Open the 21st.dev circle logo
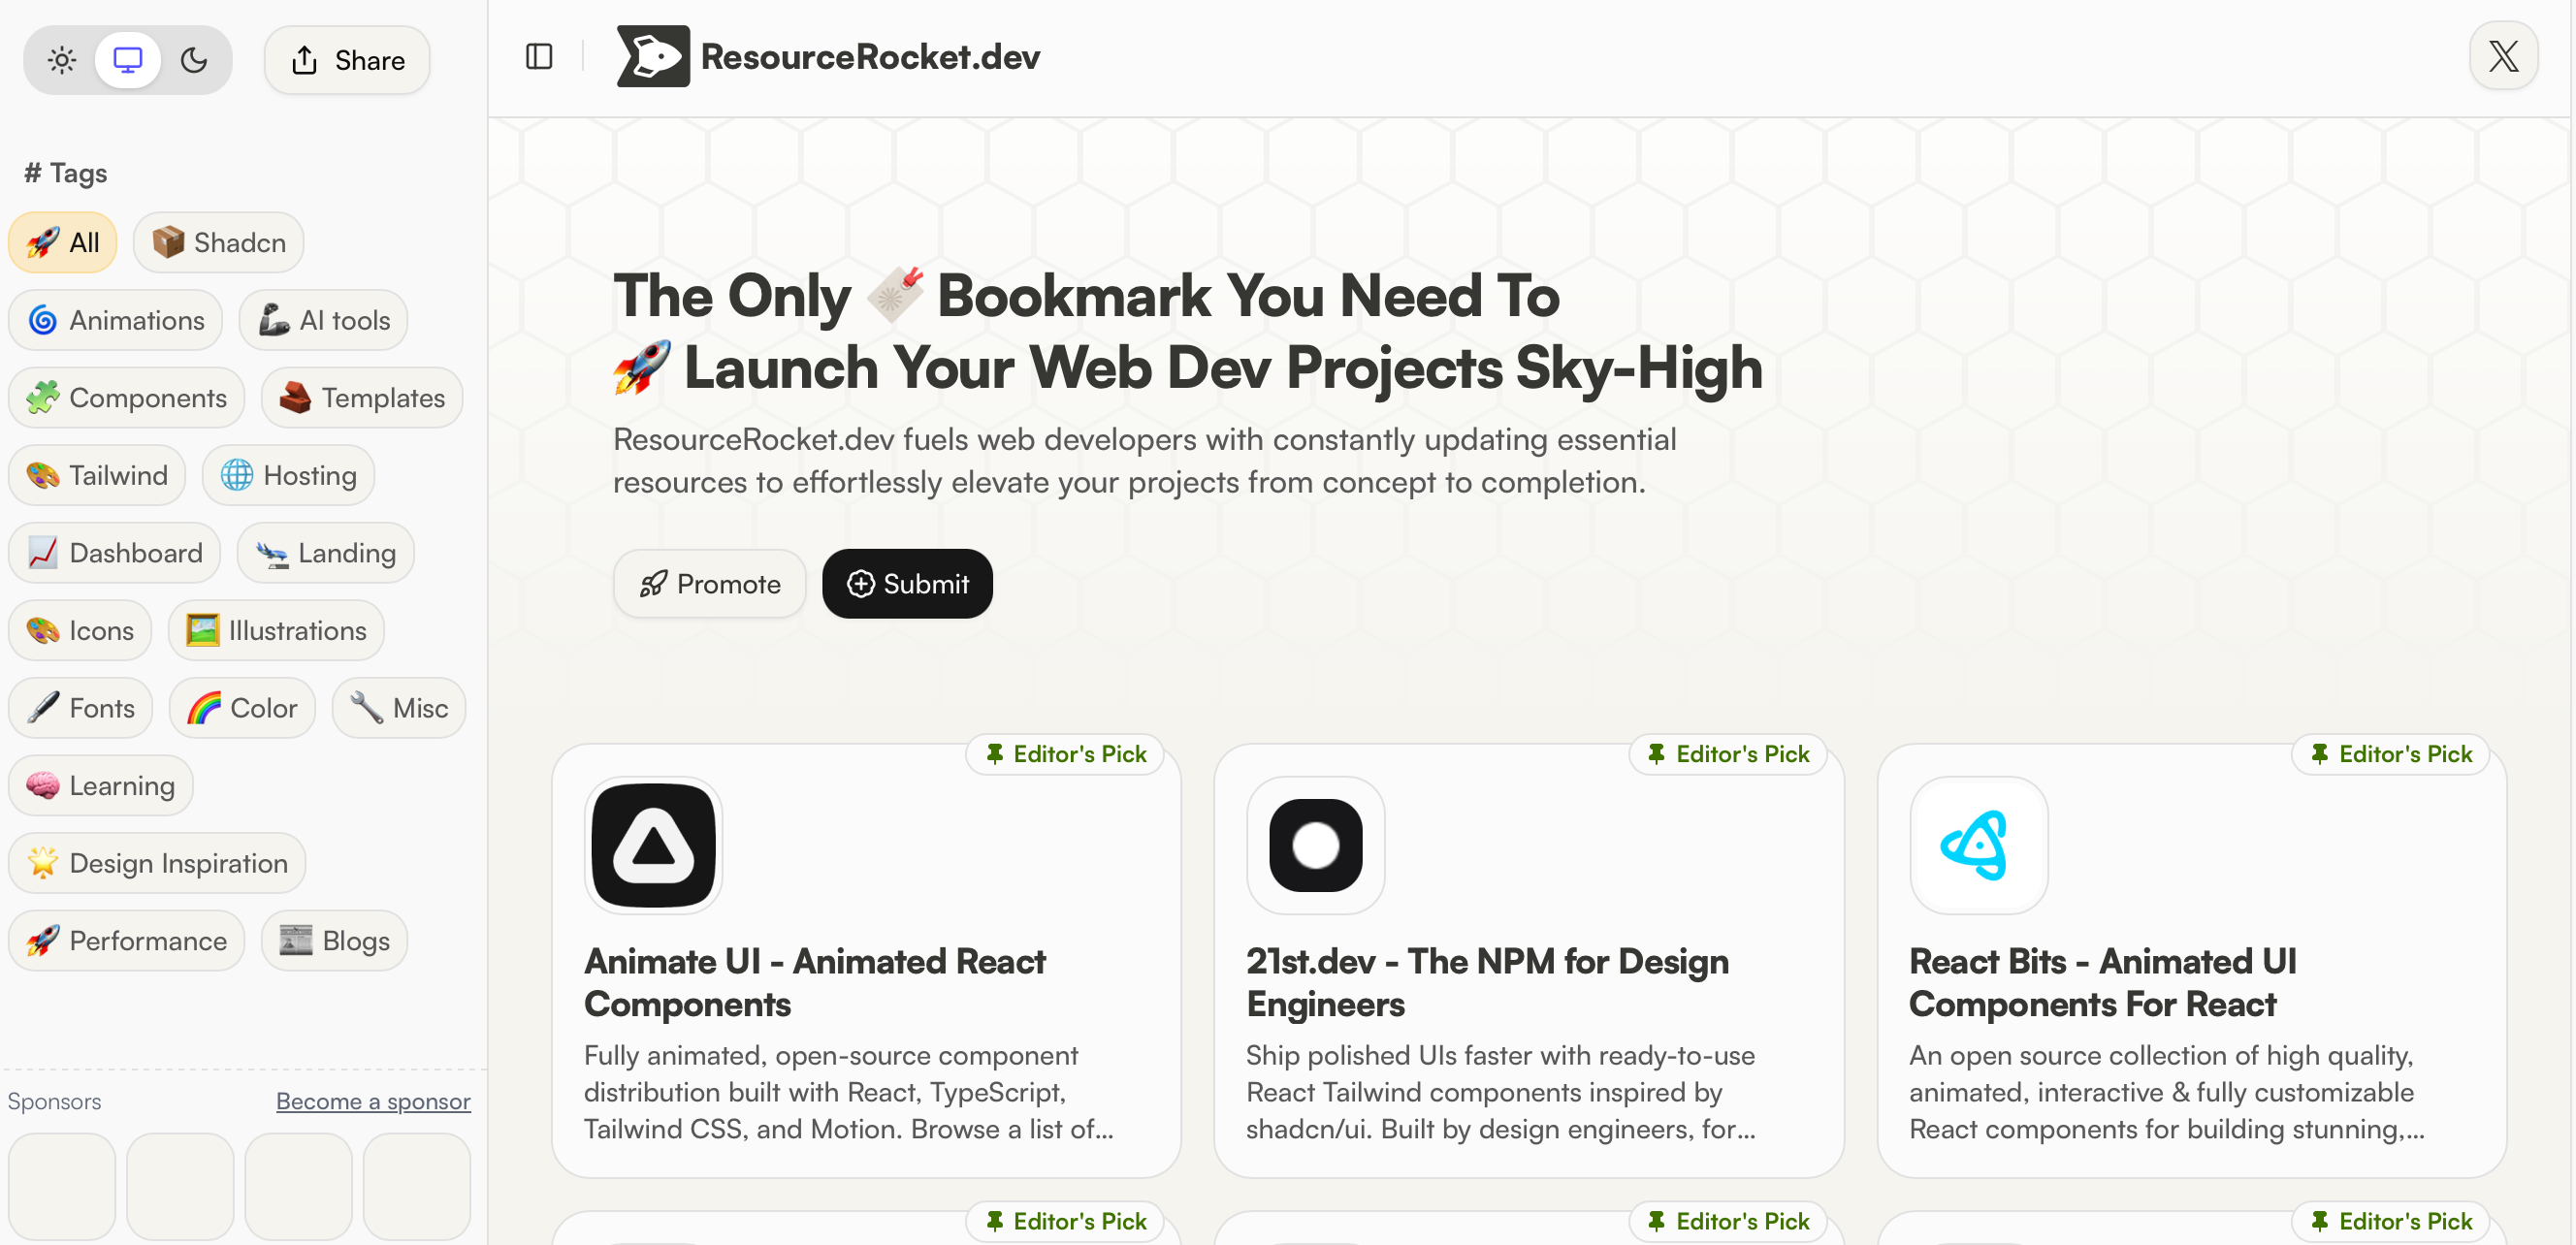 [x=1316, y=845]
